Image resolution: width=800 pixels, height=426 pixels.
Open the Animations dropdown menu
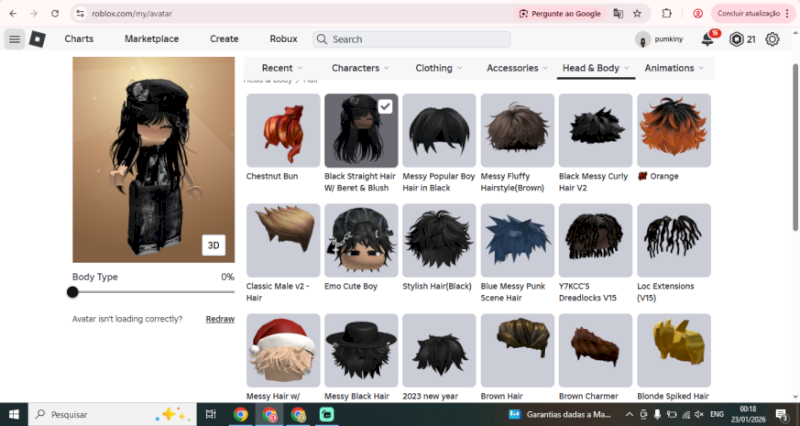(674, 68)
